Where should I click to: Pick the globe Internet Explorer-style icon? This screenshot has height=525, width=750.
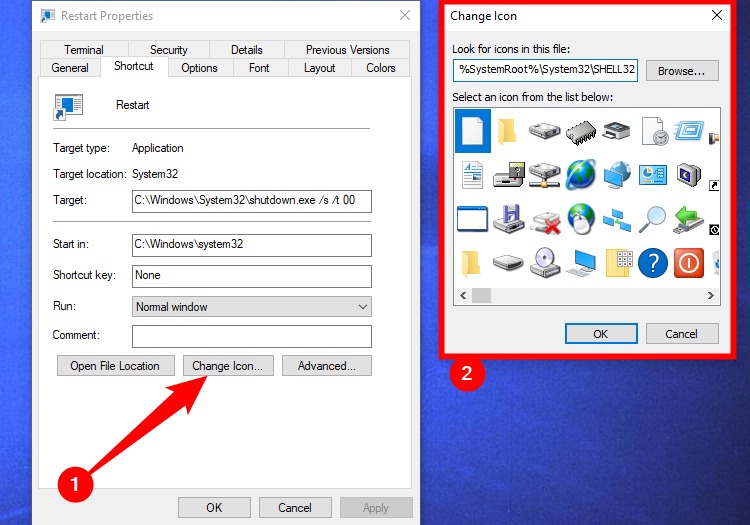click(581, 175)
